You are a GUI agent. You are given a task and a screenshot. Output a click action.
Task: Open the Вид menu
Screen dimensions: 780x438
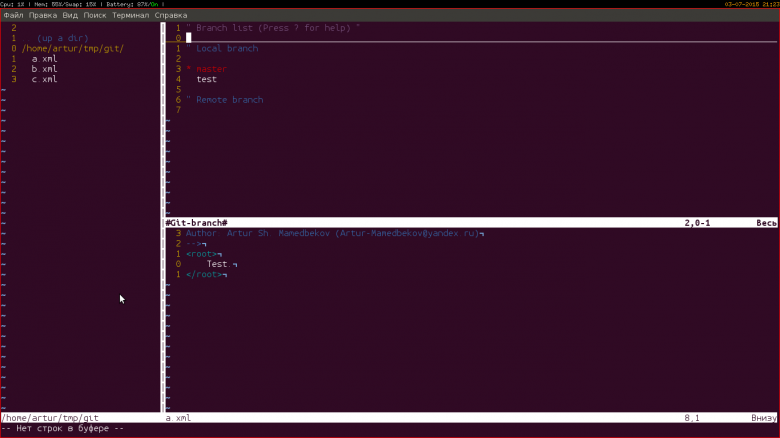point(70,15)
